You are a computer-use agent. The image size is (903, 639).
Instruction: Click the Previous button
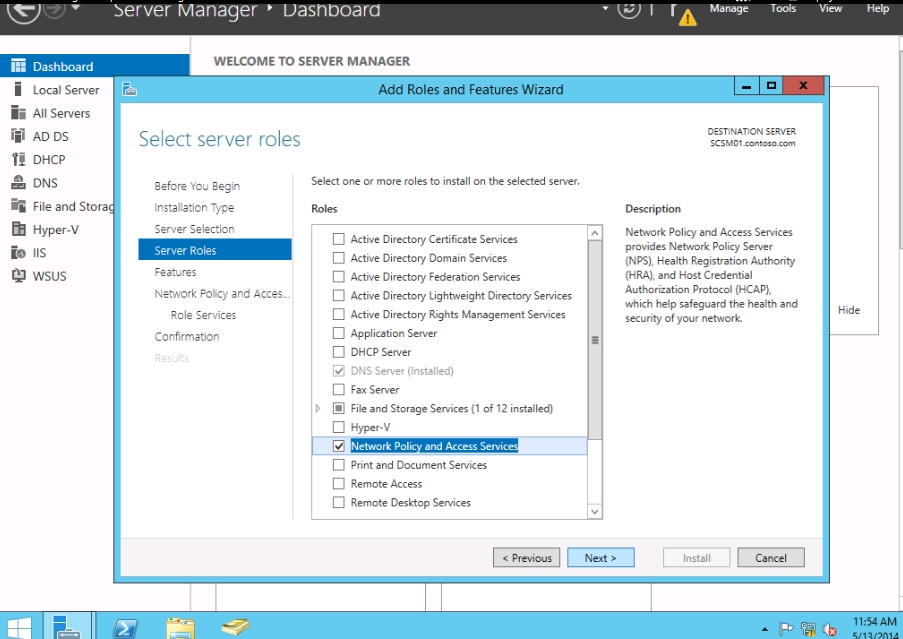(526, 558)
